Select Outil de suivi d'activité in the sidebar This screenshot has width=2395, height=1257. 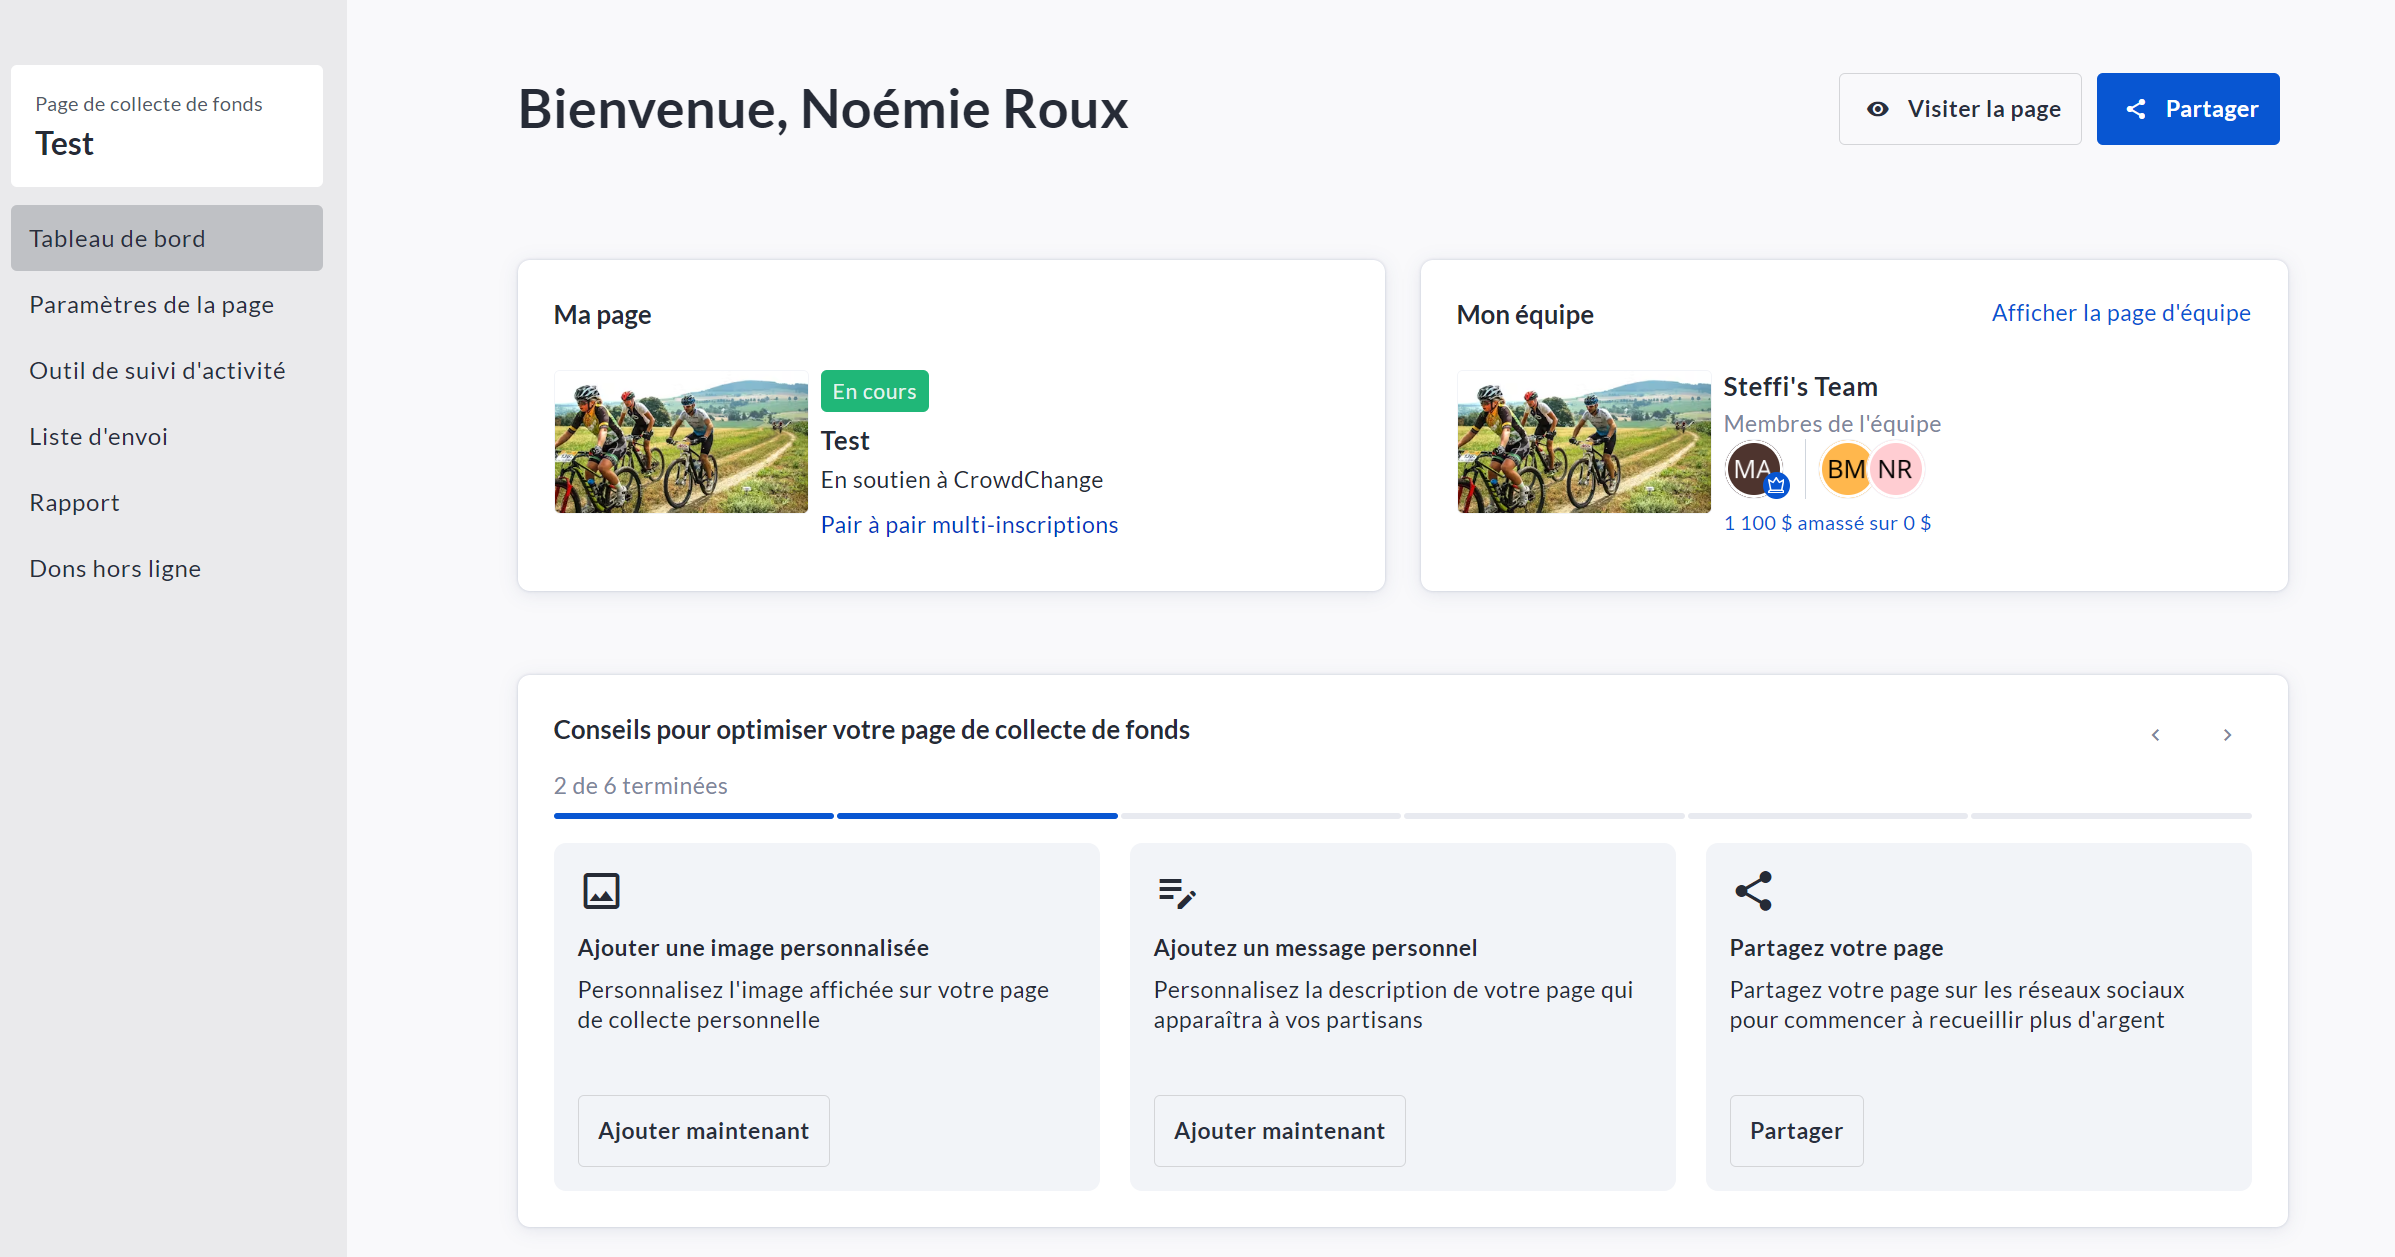[x=157, y=370]
